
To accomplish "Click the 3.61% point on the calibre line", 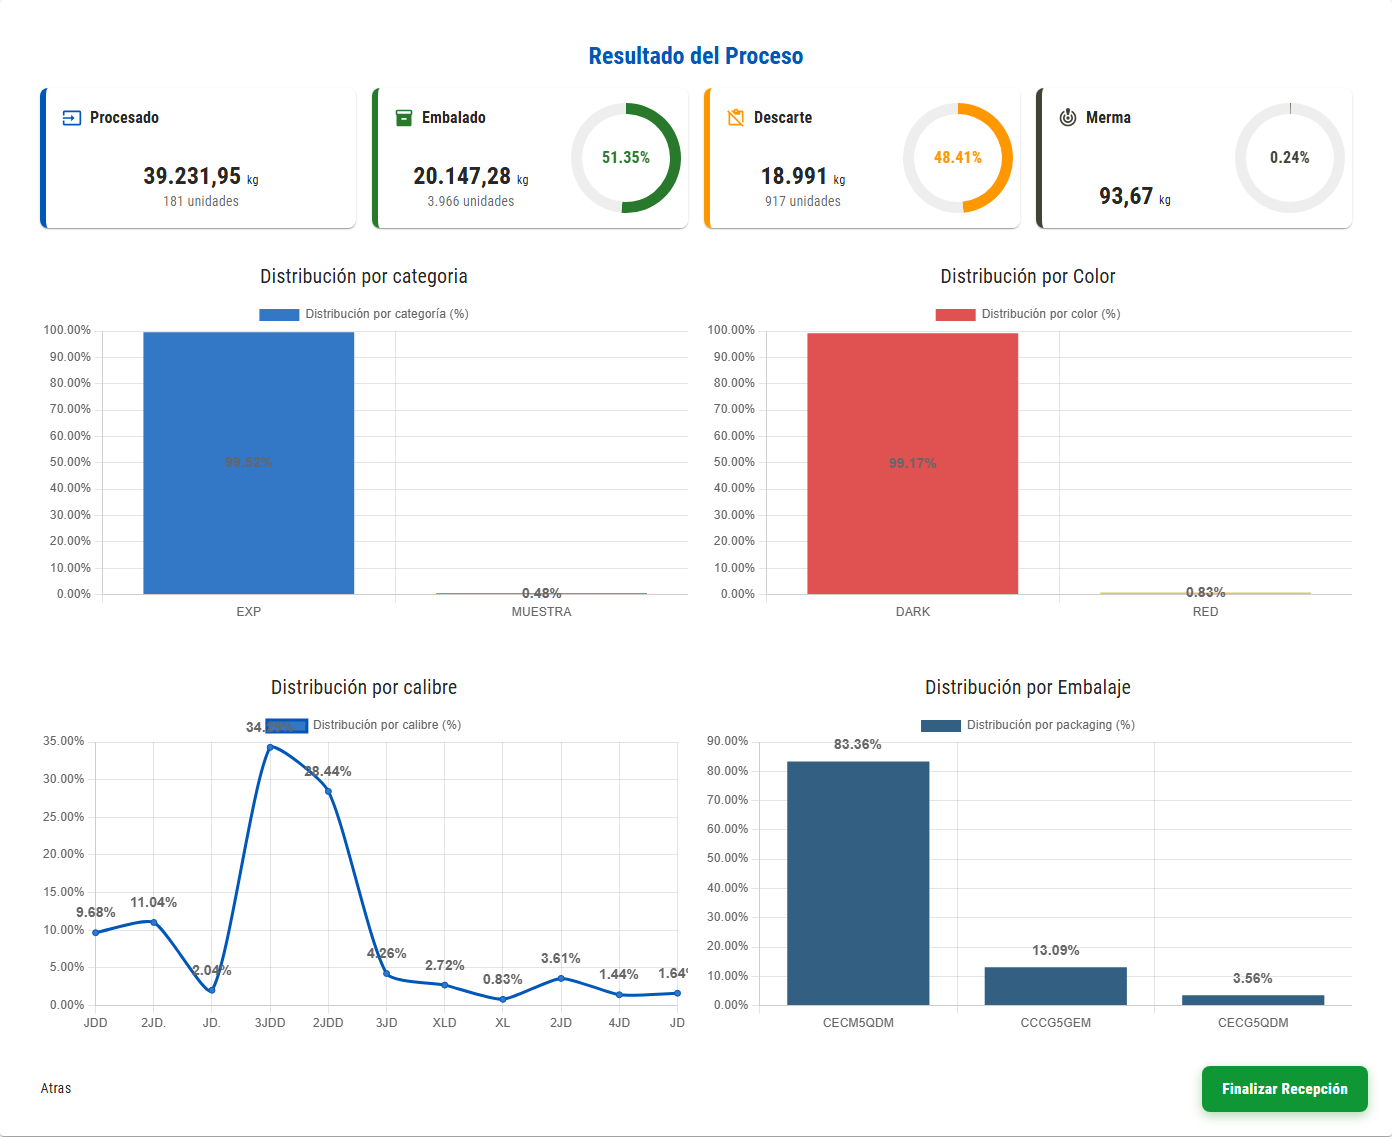I will coord(561,978).
